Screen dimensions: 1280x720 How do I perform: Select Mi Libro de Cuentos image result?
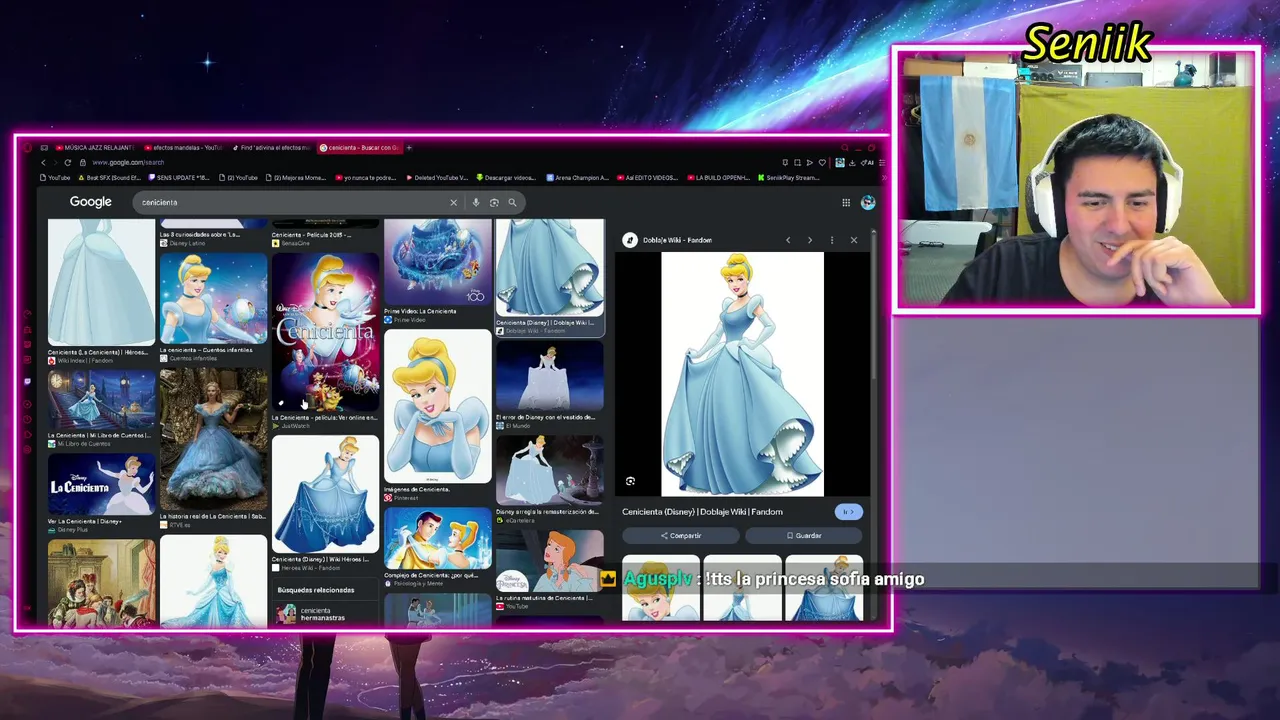click(x=101, y=399)
